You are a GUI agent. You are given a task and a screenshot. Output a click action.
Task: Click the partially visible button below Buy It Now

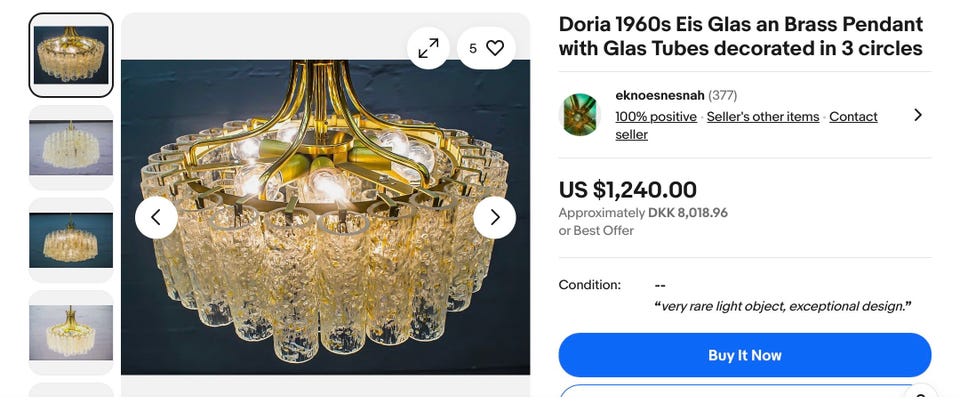tap(744, 398)
